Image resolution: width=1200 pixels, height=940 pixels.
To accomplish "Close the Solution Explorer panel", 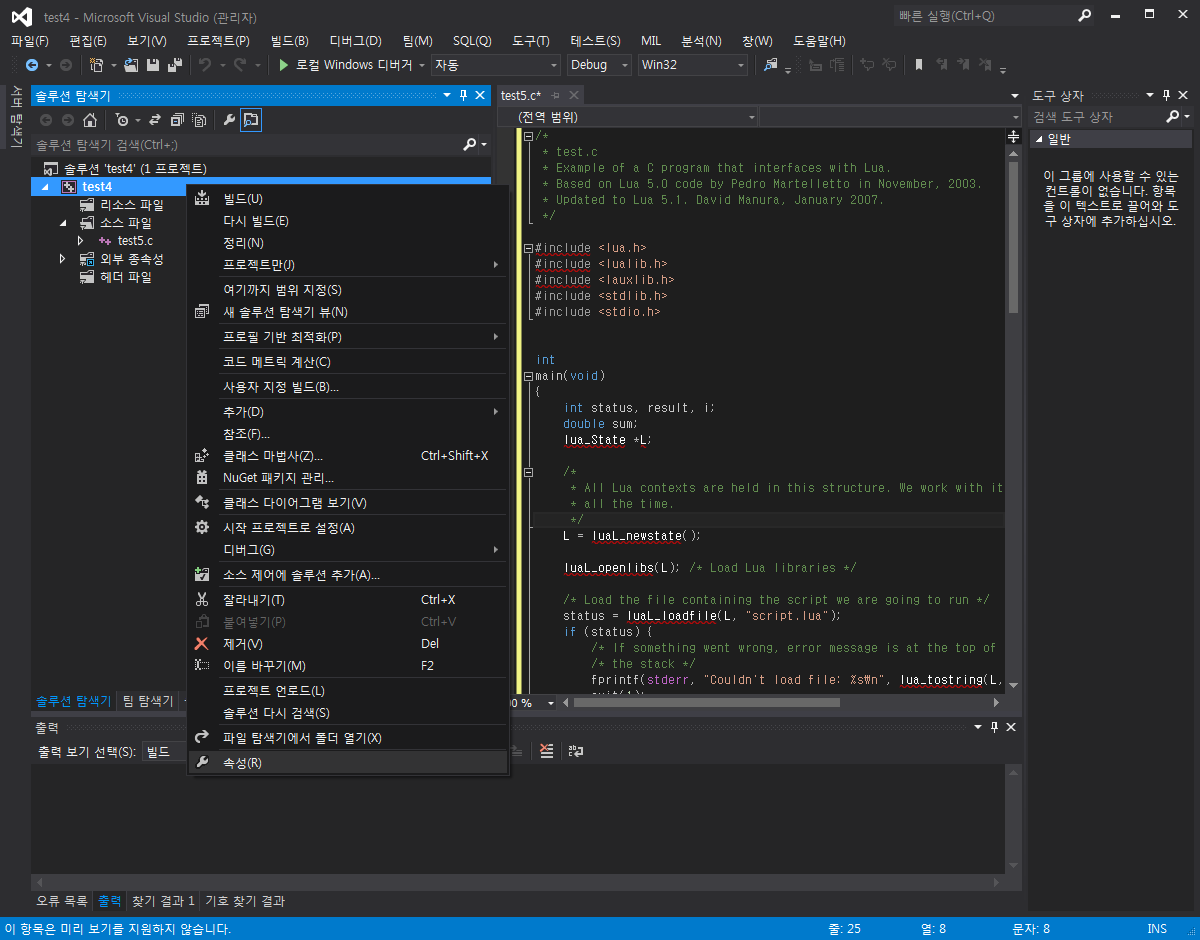I will pyautogui.click(x=479, y=95).
